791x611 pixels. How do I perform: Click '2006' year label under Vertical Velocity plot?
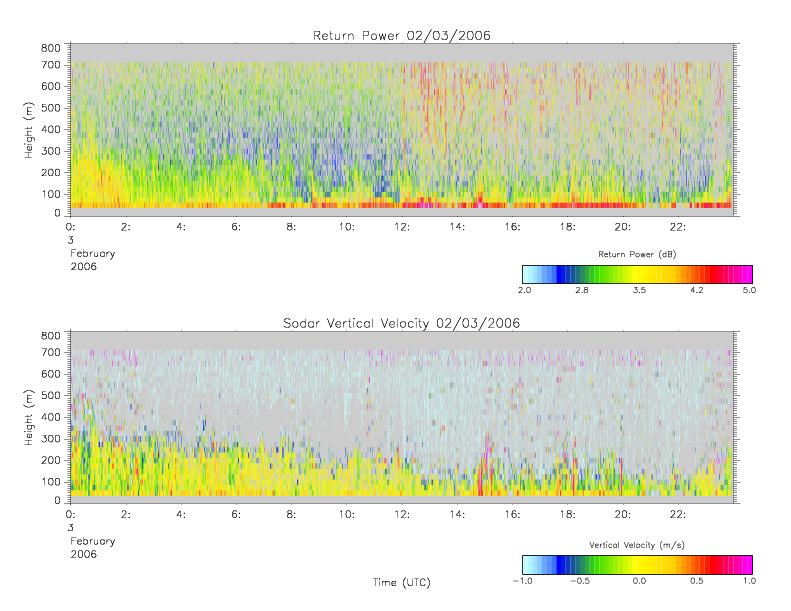click(83, 554)
